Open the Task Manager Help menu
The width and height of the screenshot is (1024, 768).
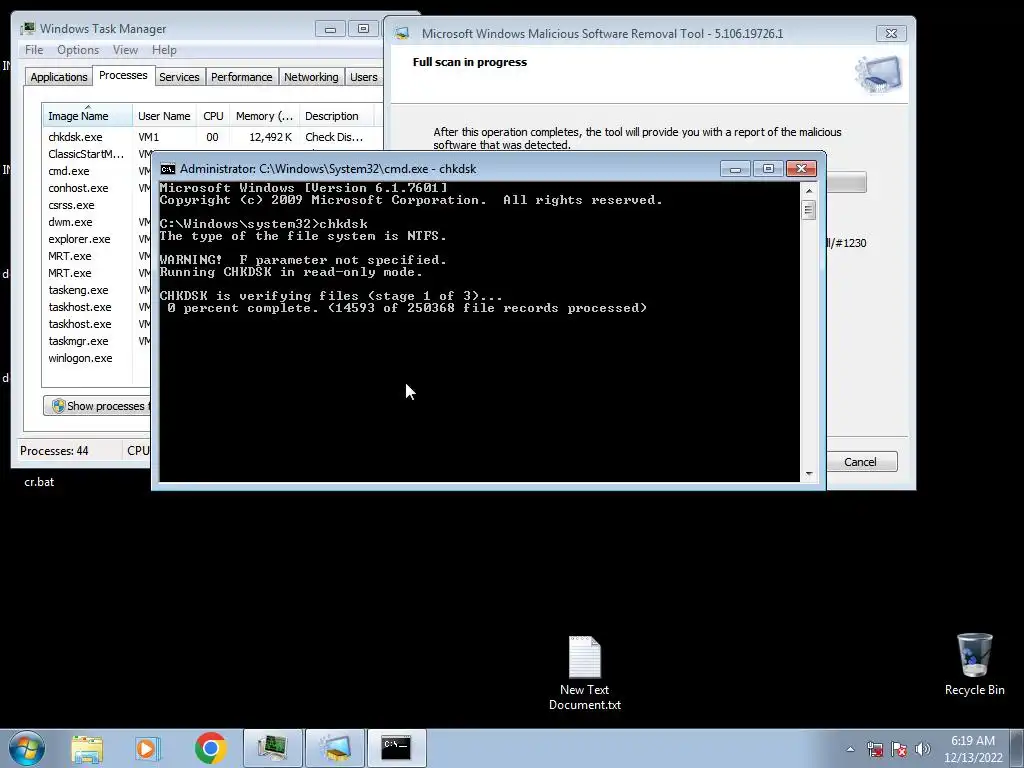pyautogui.click(x=164, y=50)
